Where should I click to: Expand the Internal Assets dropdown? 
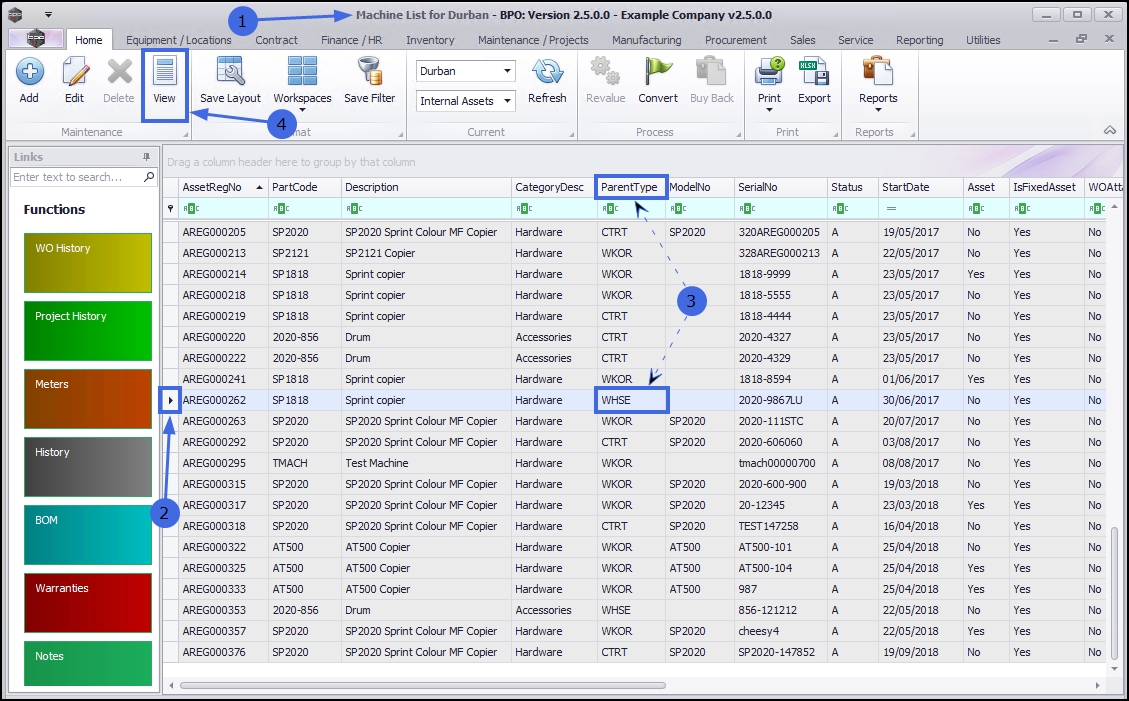point(508,101)
